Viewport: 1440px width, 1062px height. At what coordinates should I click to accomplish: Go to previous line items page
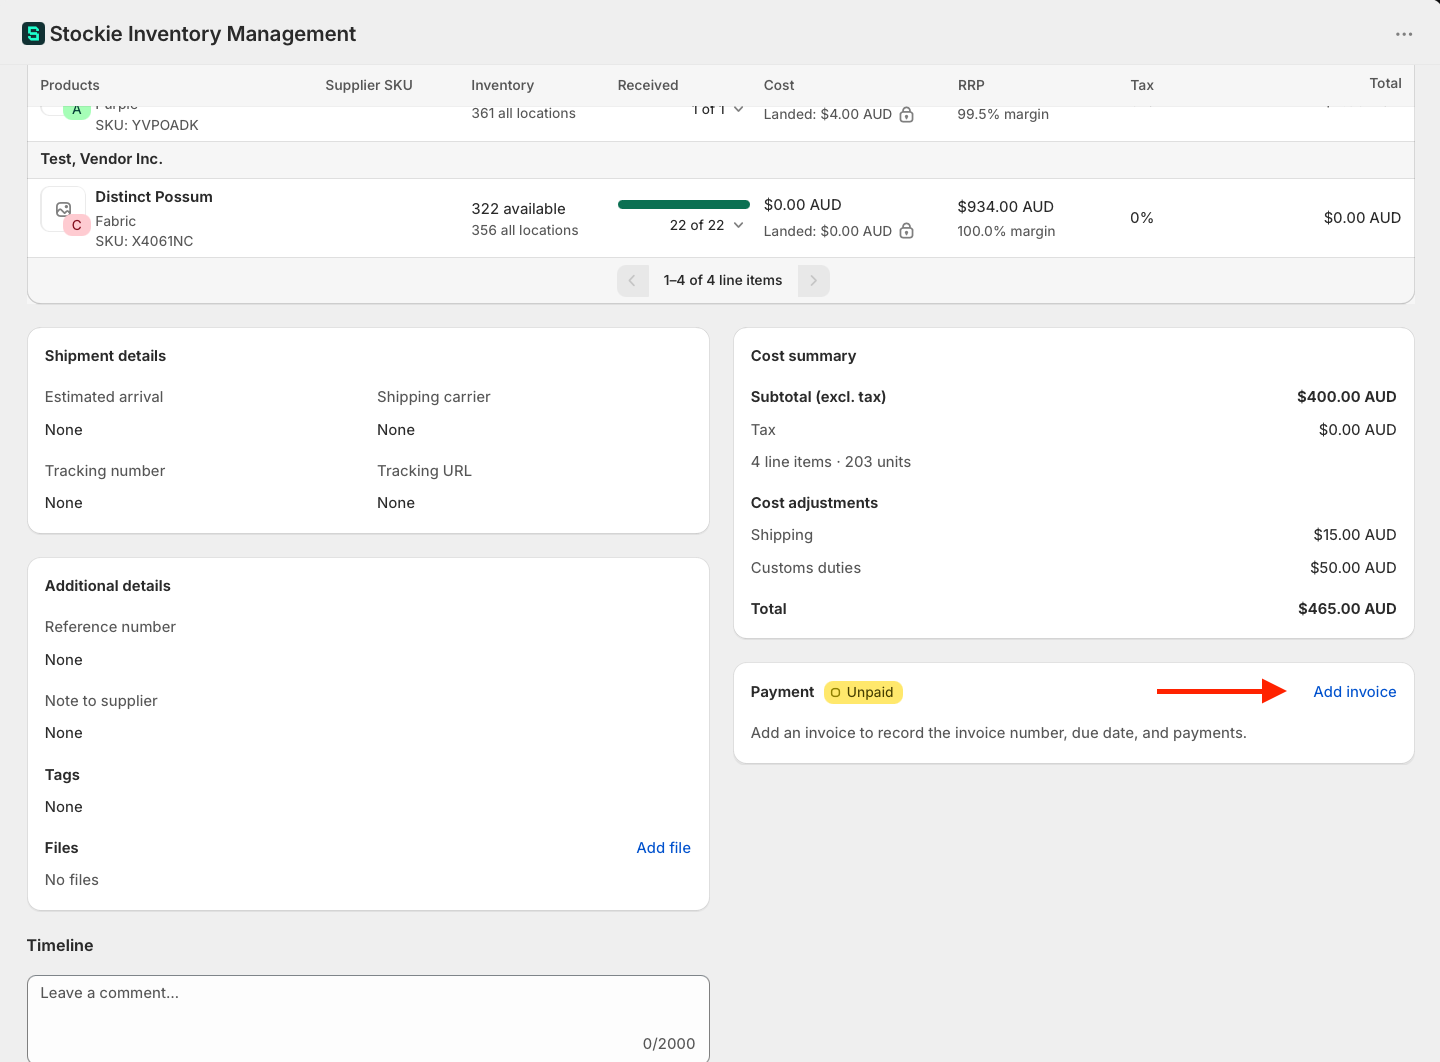tap(633, 281)
